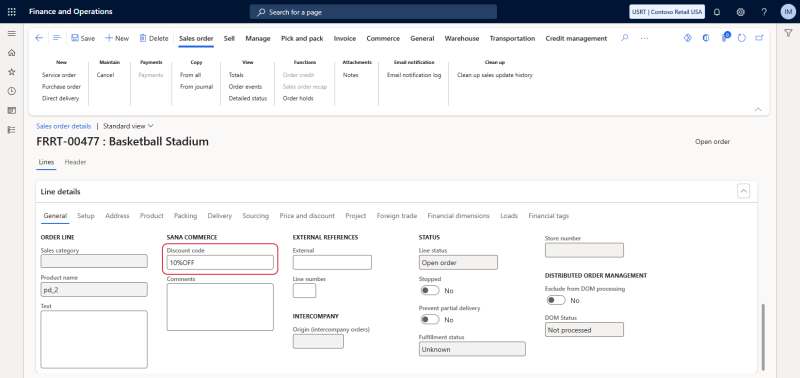This screenshot has height=378, width=800.
Task: Click the Order holds button
Action: pos(298,98)
